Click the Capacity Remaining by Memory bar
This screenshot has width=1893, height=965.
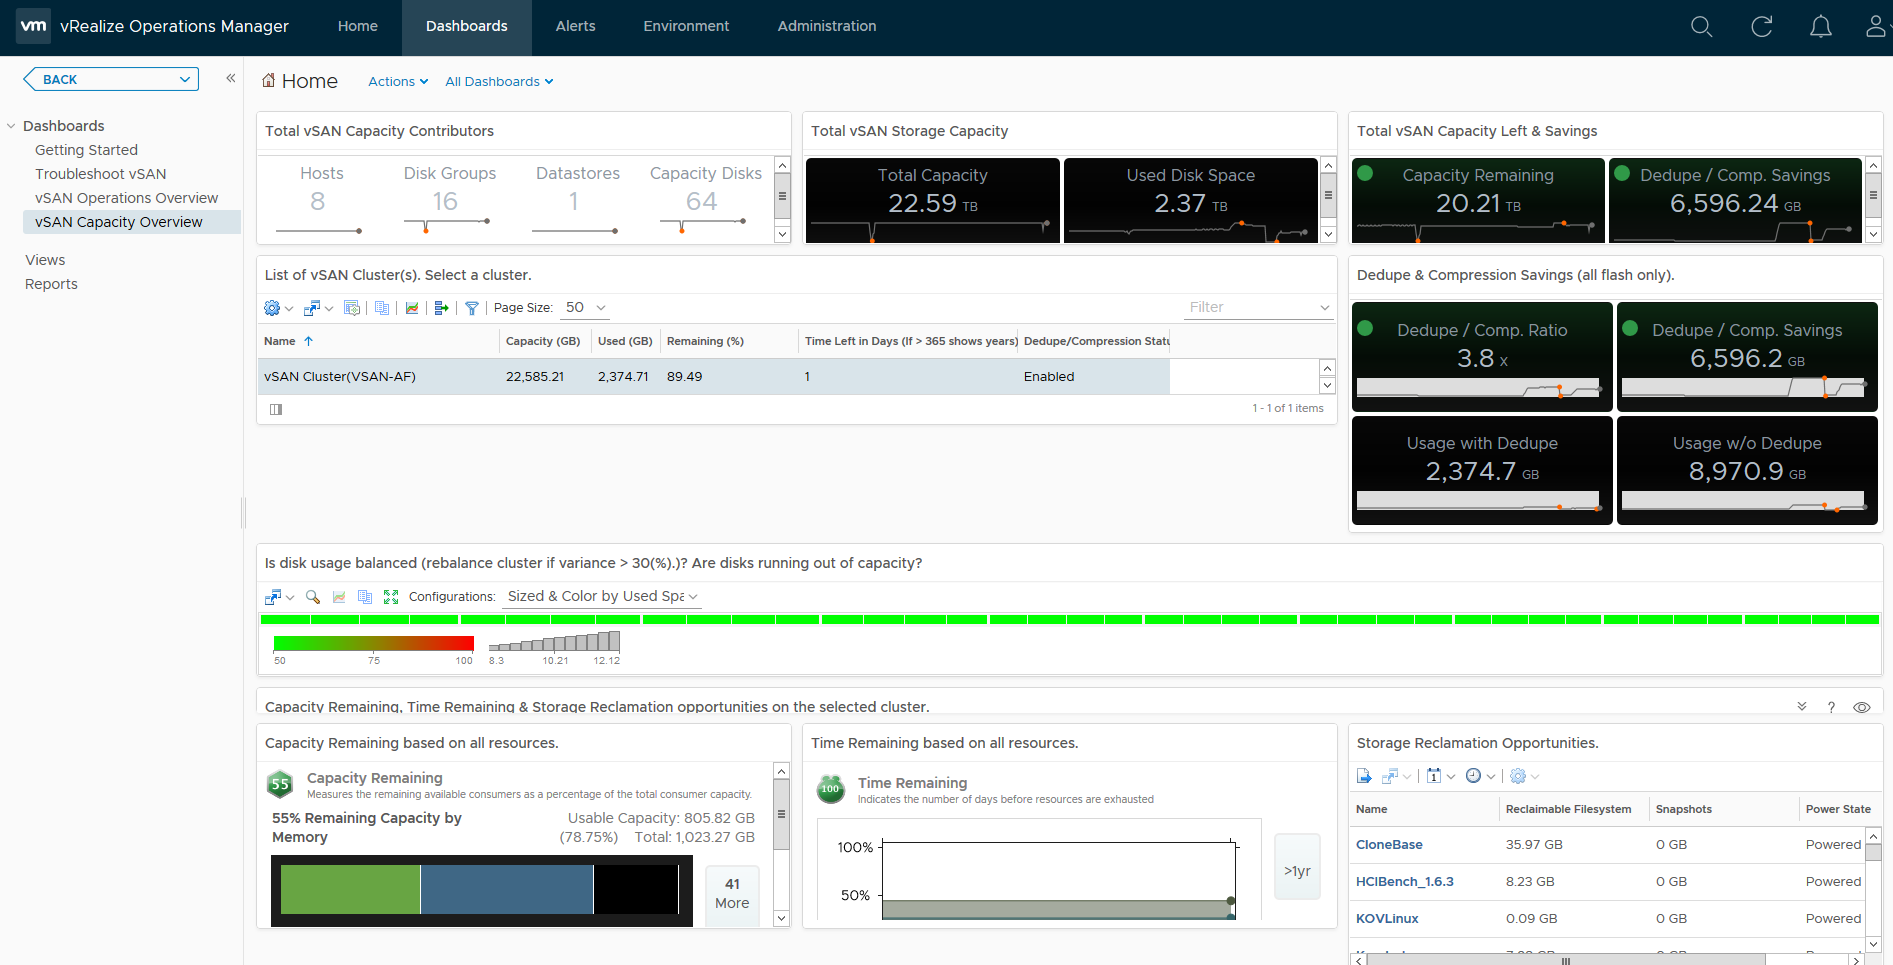(481, 890)
